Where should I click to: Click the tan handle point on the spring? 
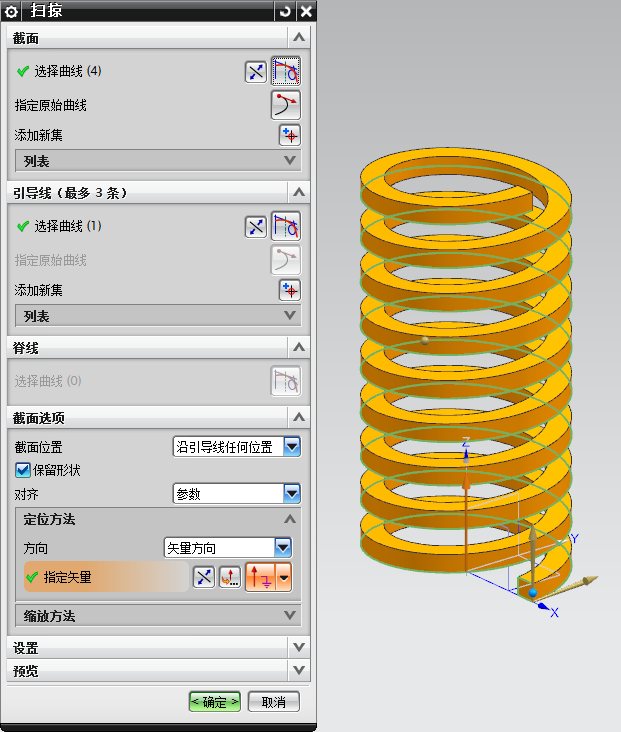425,340
